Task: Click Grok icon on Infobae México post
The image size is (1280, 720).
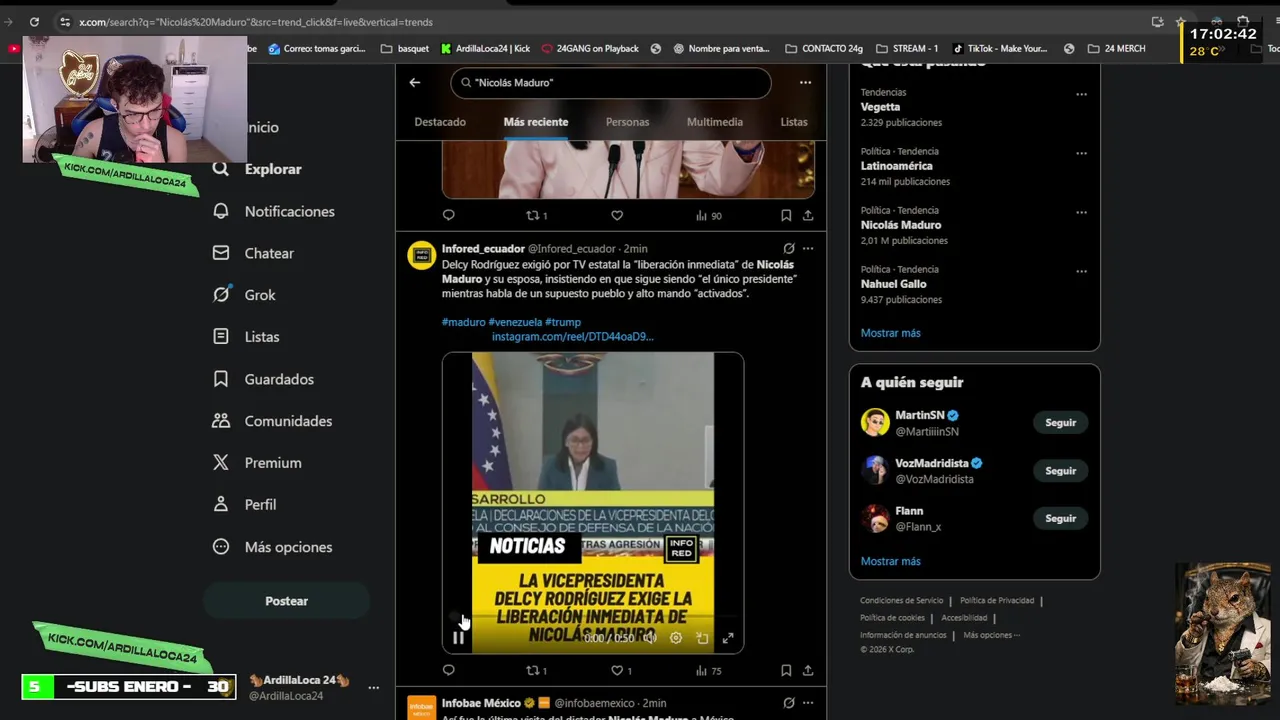Action: (x=789, y=703)
